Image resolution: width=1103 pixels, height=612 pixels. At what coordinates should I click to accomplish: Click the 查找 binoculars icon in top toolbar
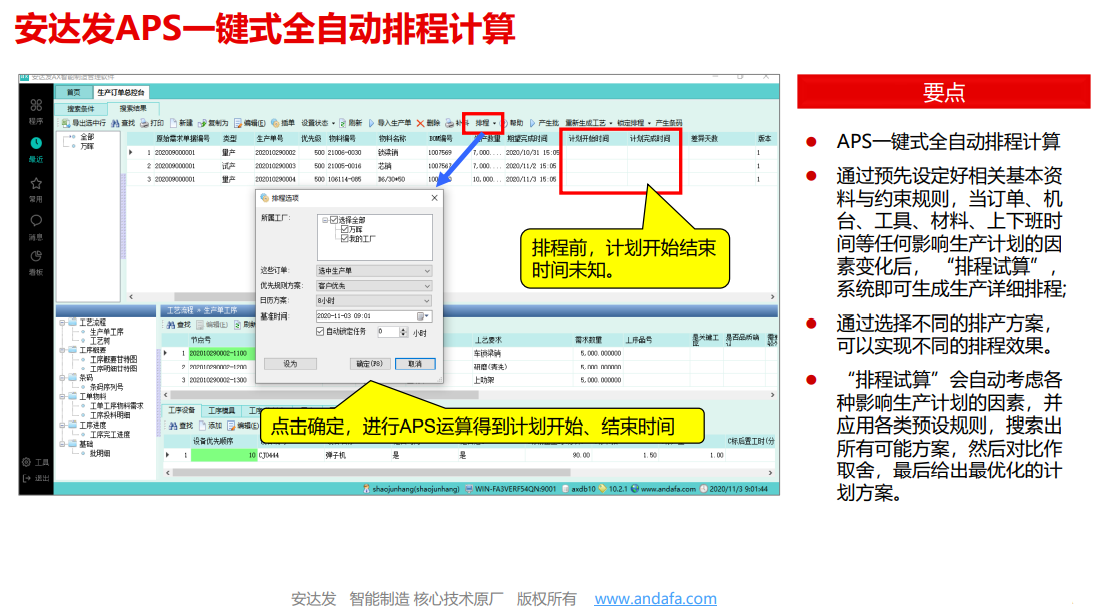(115, 123)
